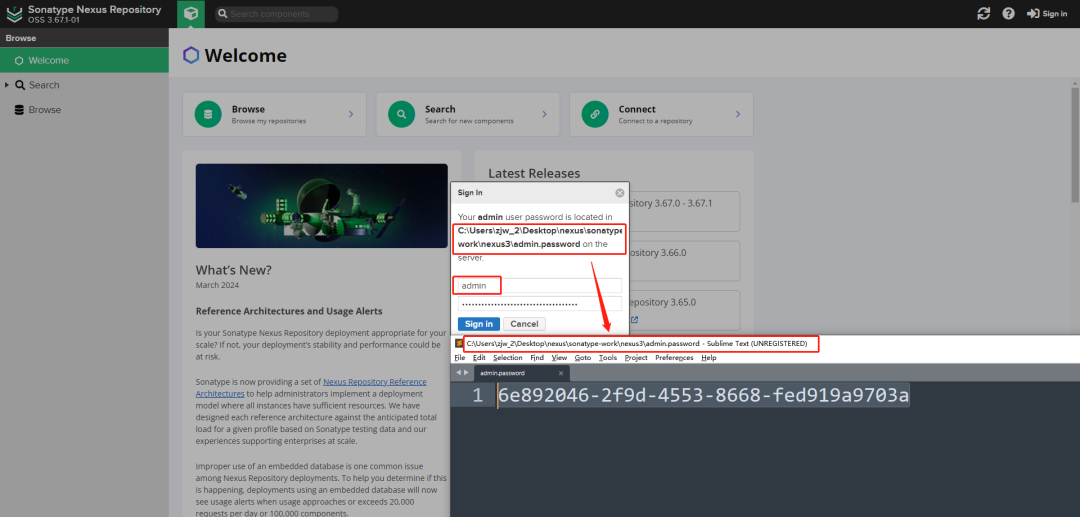Click the Reference Architectures and Usage Alerts heading
The width and height of the screenshot is (1080, 517).
(289, 311)
